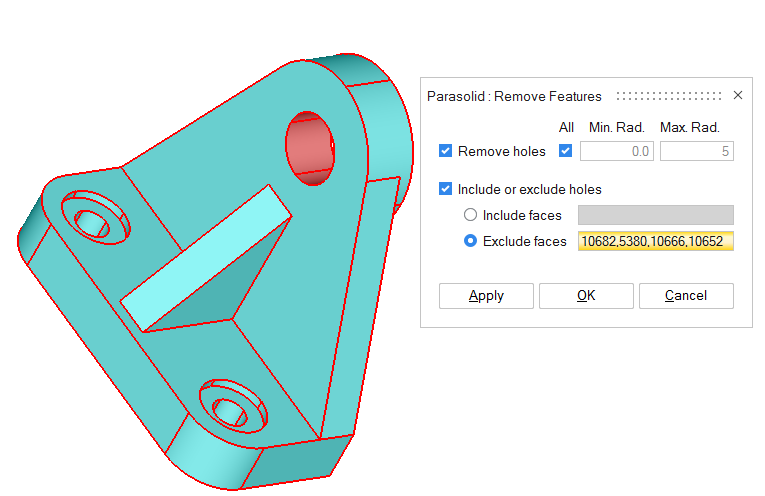This screenshot has height=496, width=765.
Task: Click the Parasolid : Remove Features title
Action: 514,96
